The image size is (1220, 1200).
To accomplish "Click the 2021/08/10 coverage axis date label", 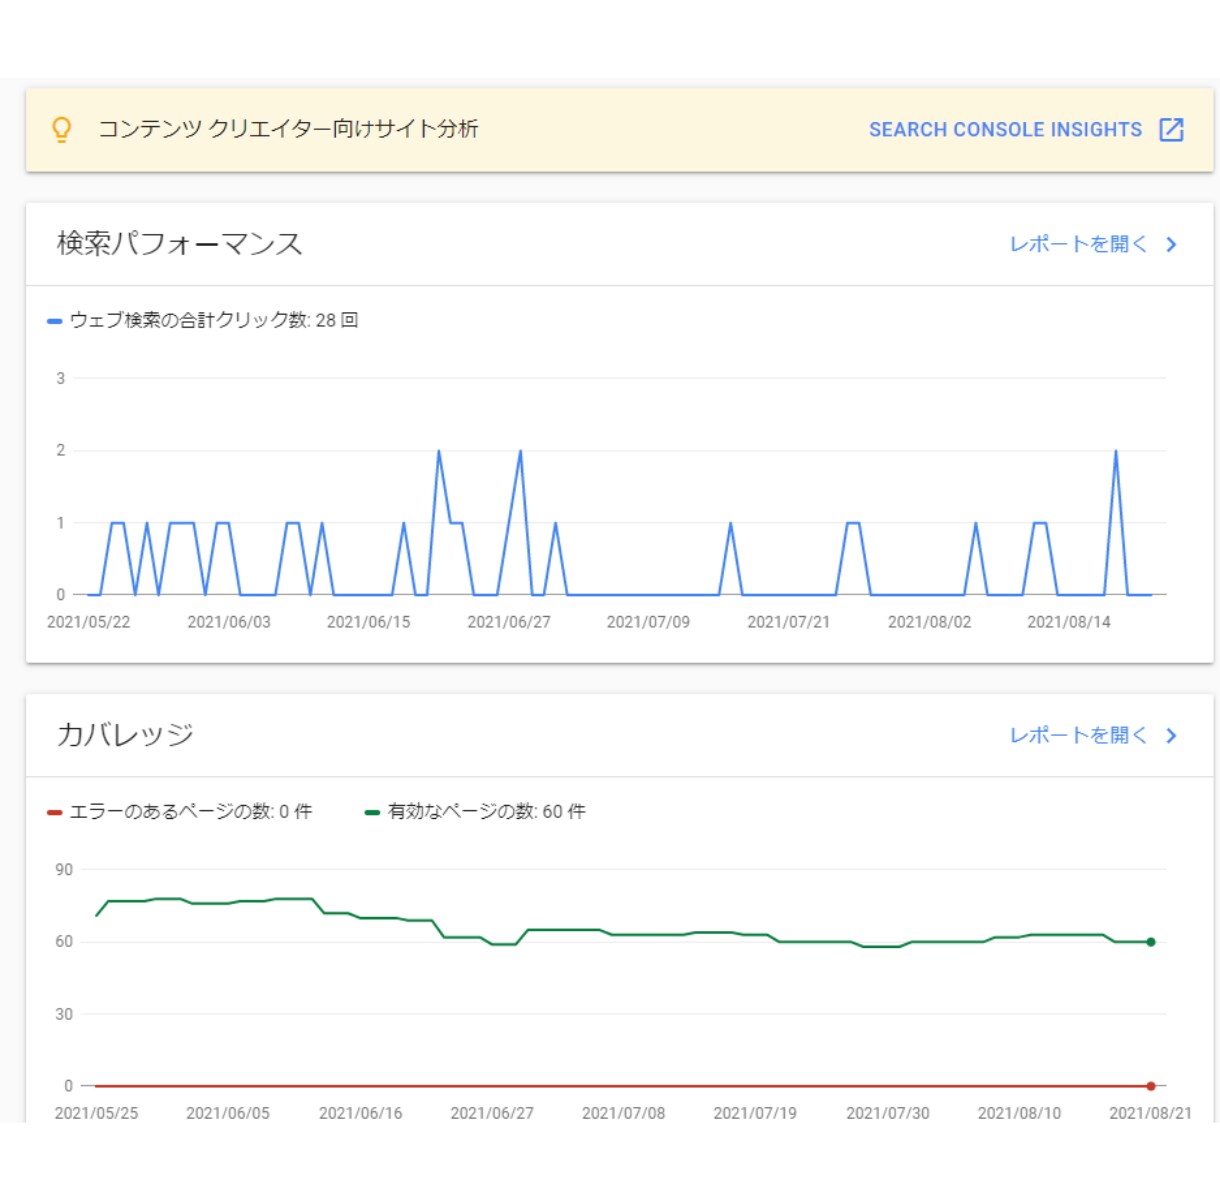I will (x=1019, y=1113).
